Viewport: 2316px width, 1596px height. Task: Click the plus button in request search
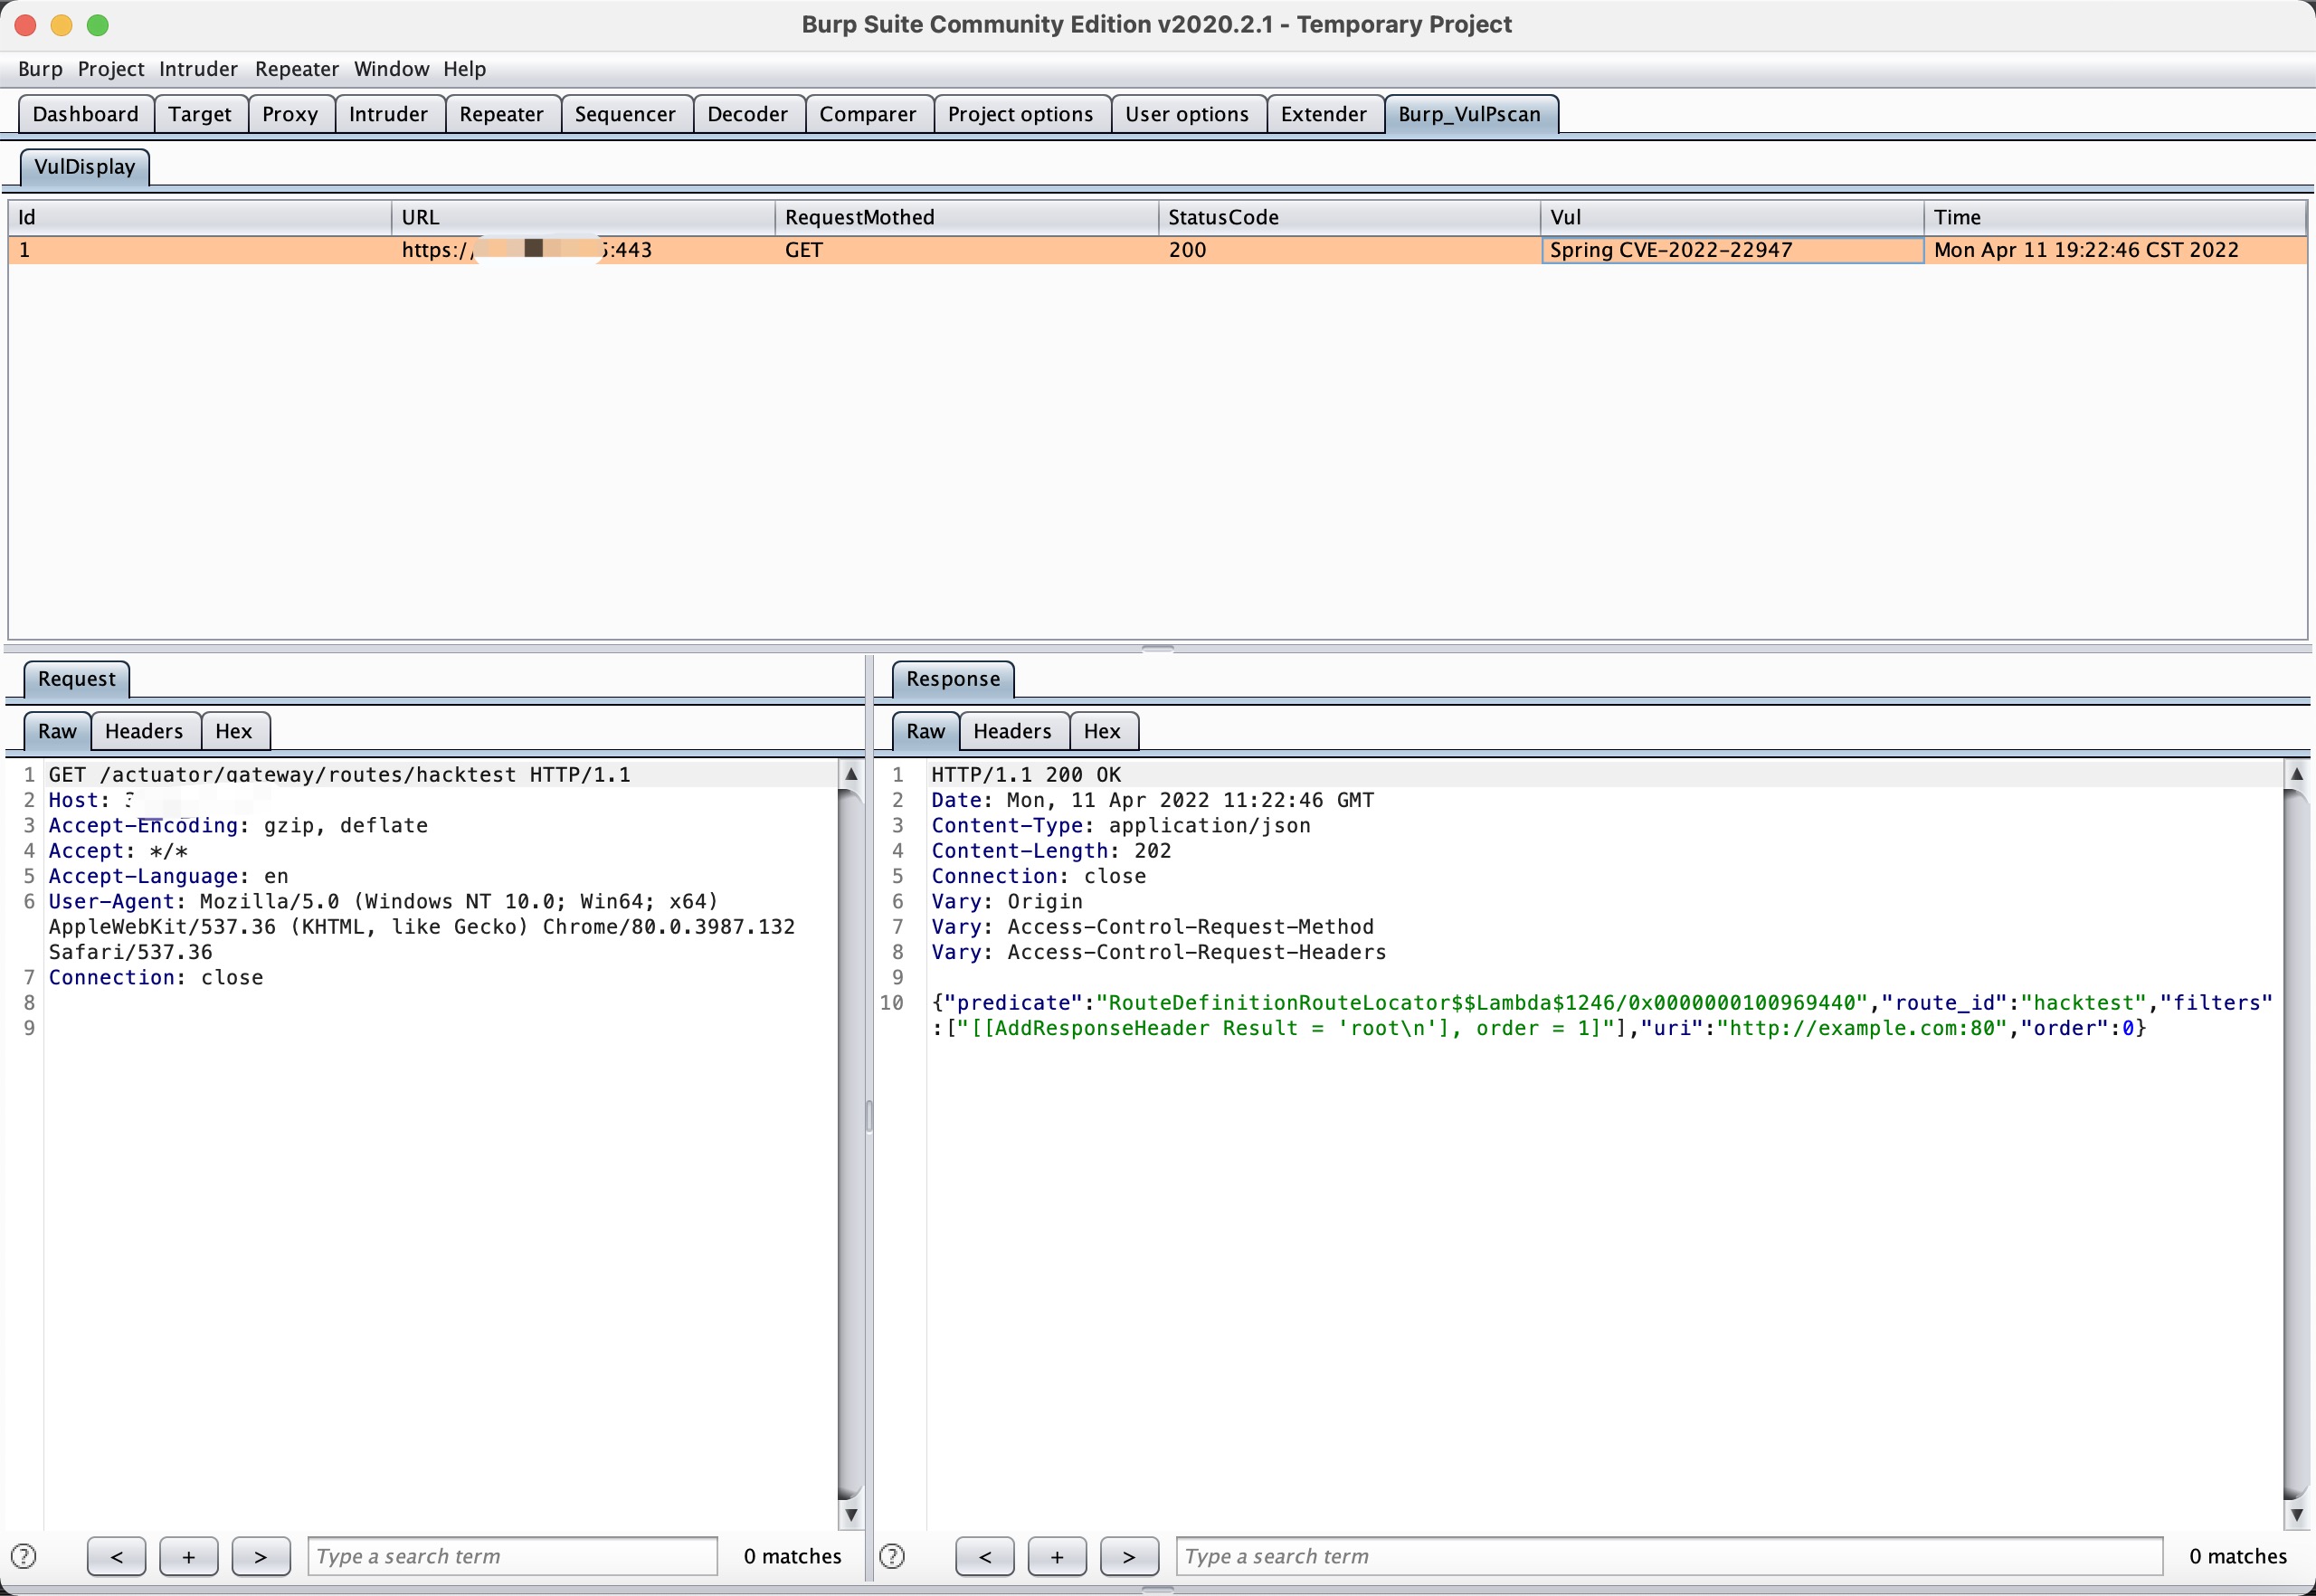(188, 1556)
